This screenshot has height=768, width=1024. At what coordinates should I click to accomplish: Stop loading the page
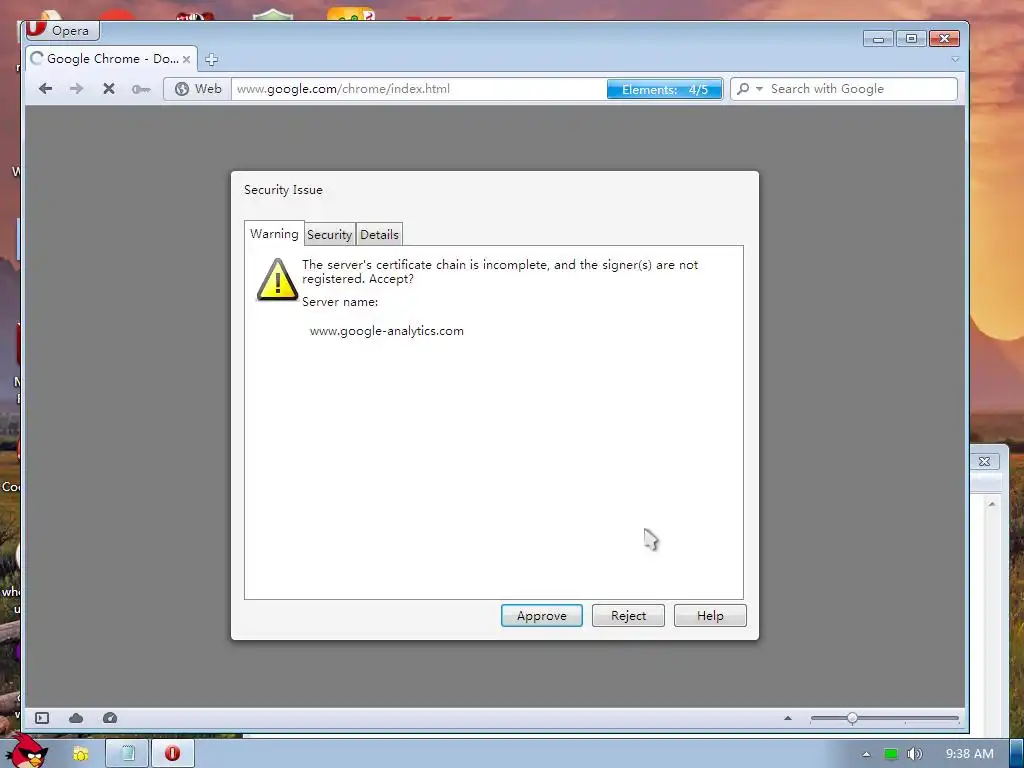pos(108,89)
